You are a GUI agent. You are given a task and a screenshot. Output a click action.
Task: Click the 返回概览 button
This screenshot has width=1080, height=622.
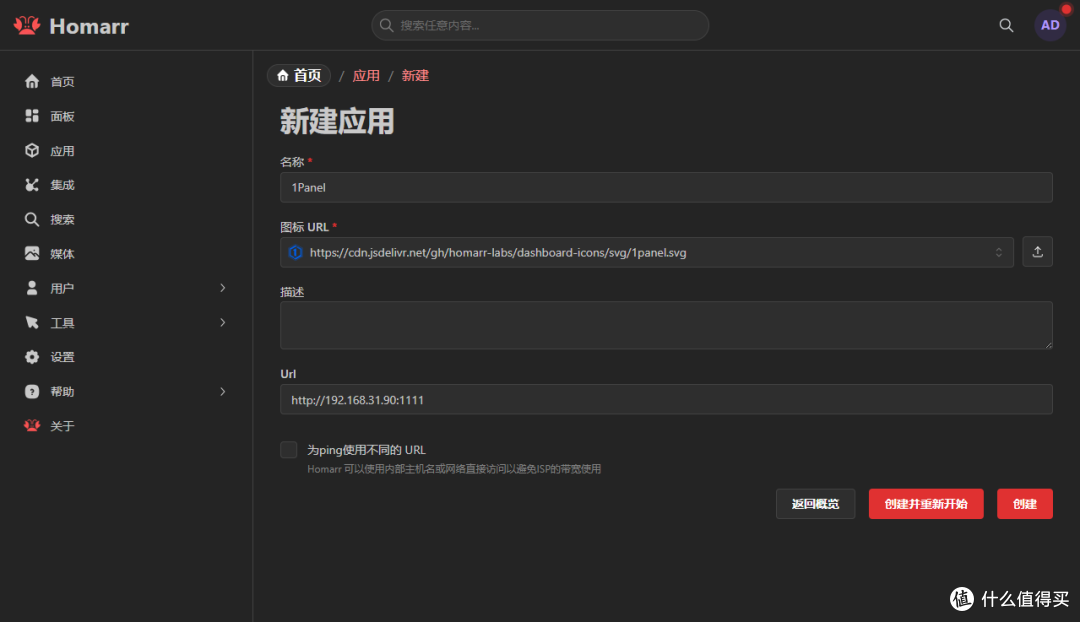tap(816, 504)
